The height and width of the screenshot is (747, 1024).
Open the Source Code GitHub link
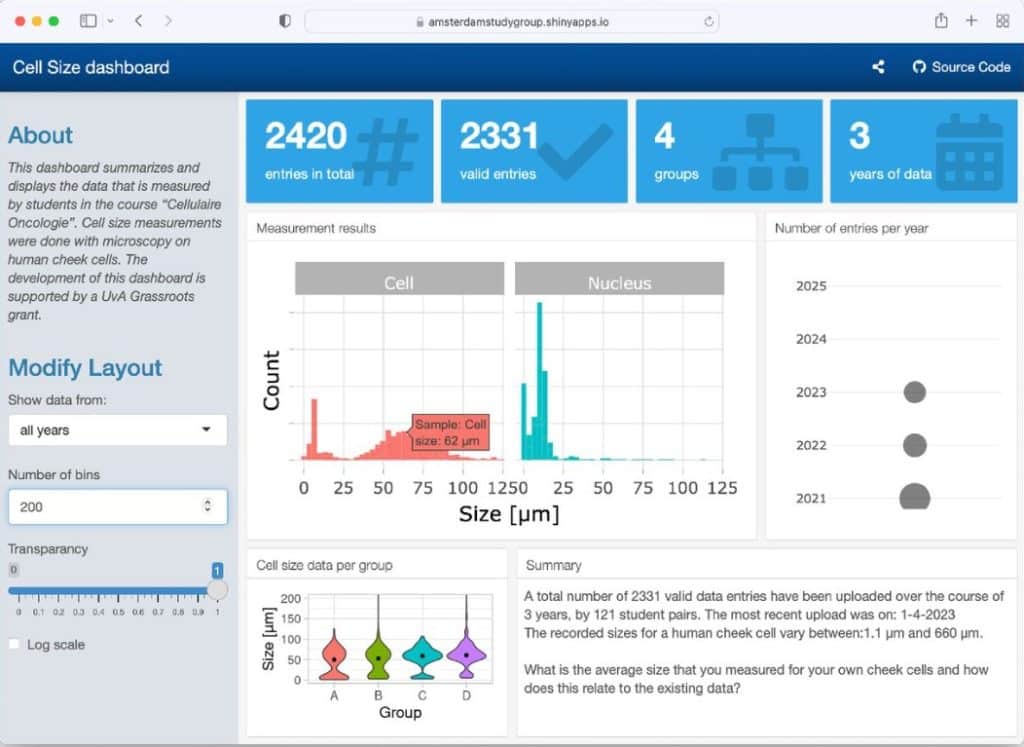961,67
